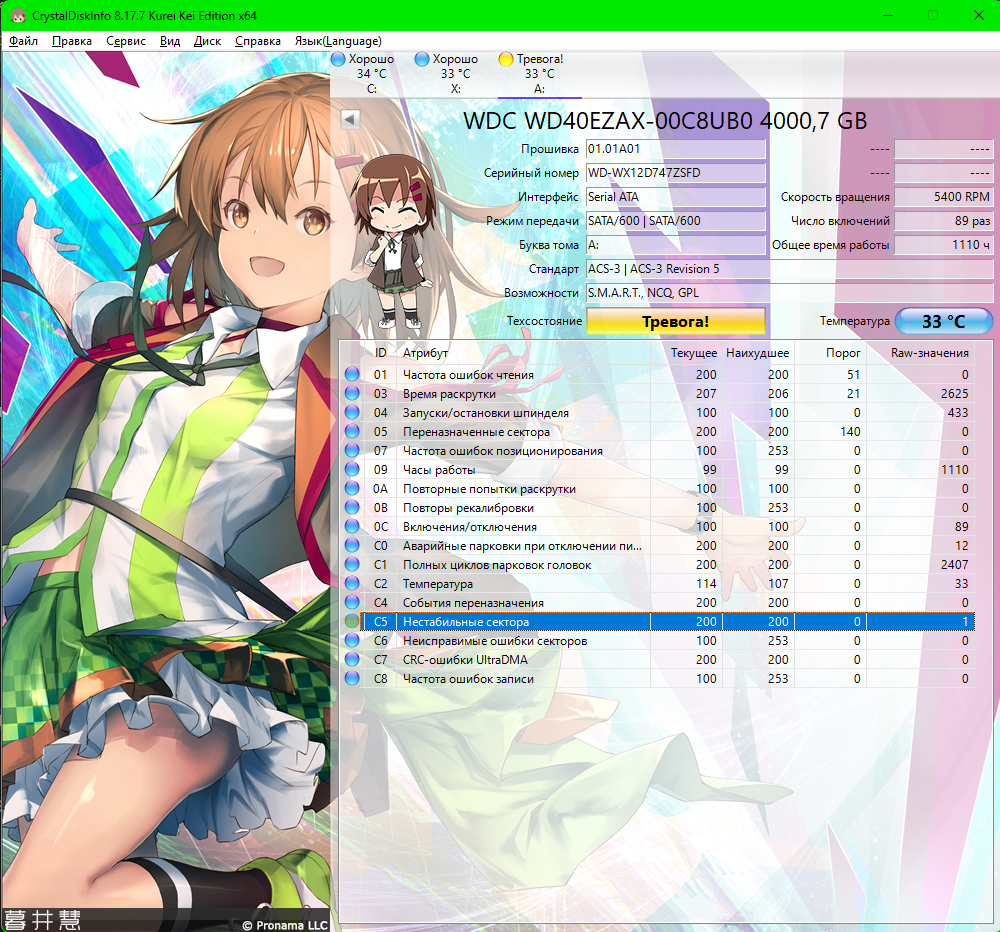The width and height of the screenshot is (1000, 932).
Task: Select disk C: with Хорошо status
Action: pyautogui.click(x=371, y=73)
